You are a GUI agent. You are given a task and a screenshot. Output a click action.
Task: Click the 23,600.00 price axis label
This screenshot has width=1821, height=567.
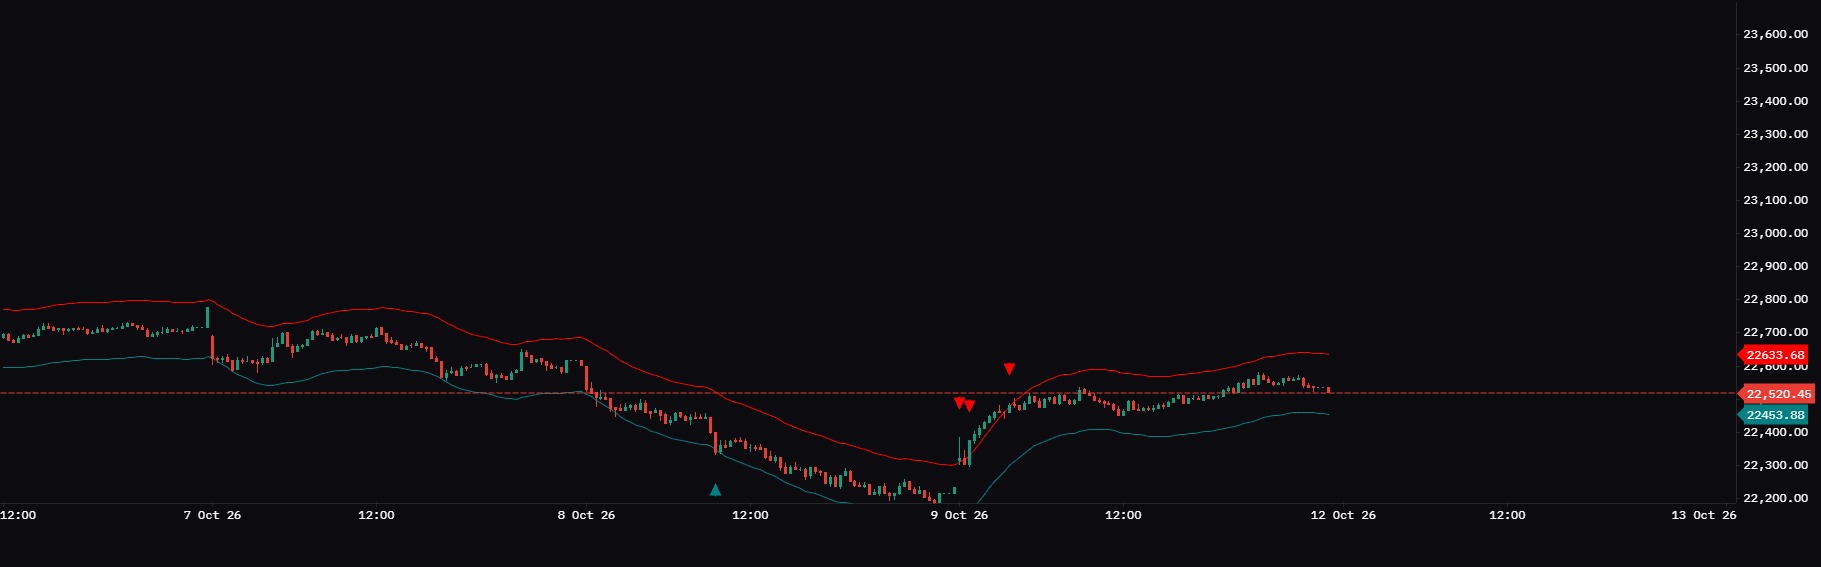pyautogui.click(x=1775, y=34)
